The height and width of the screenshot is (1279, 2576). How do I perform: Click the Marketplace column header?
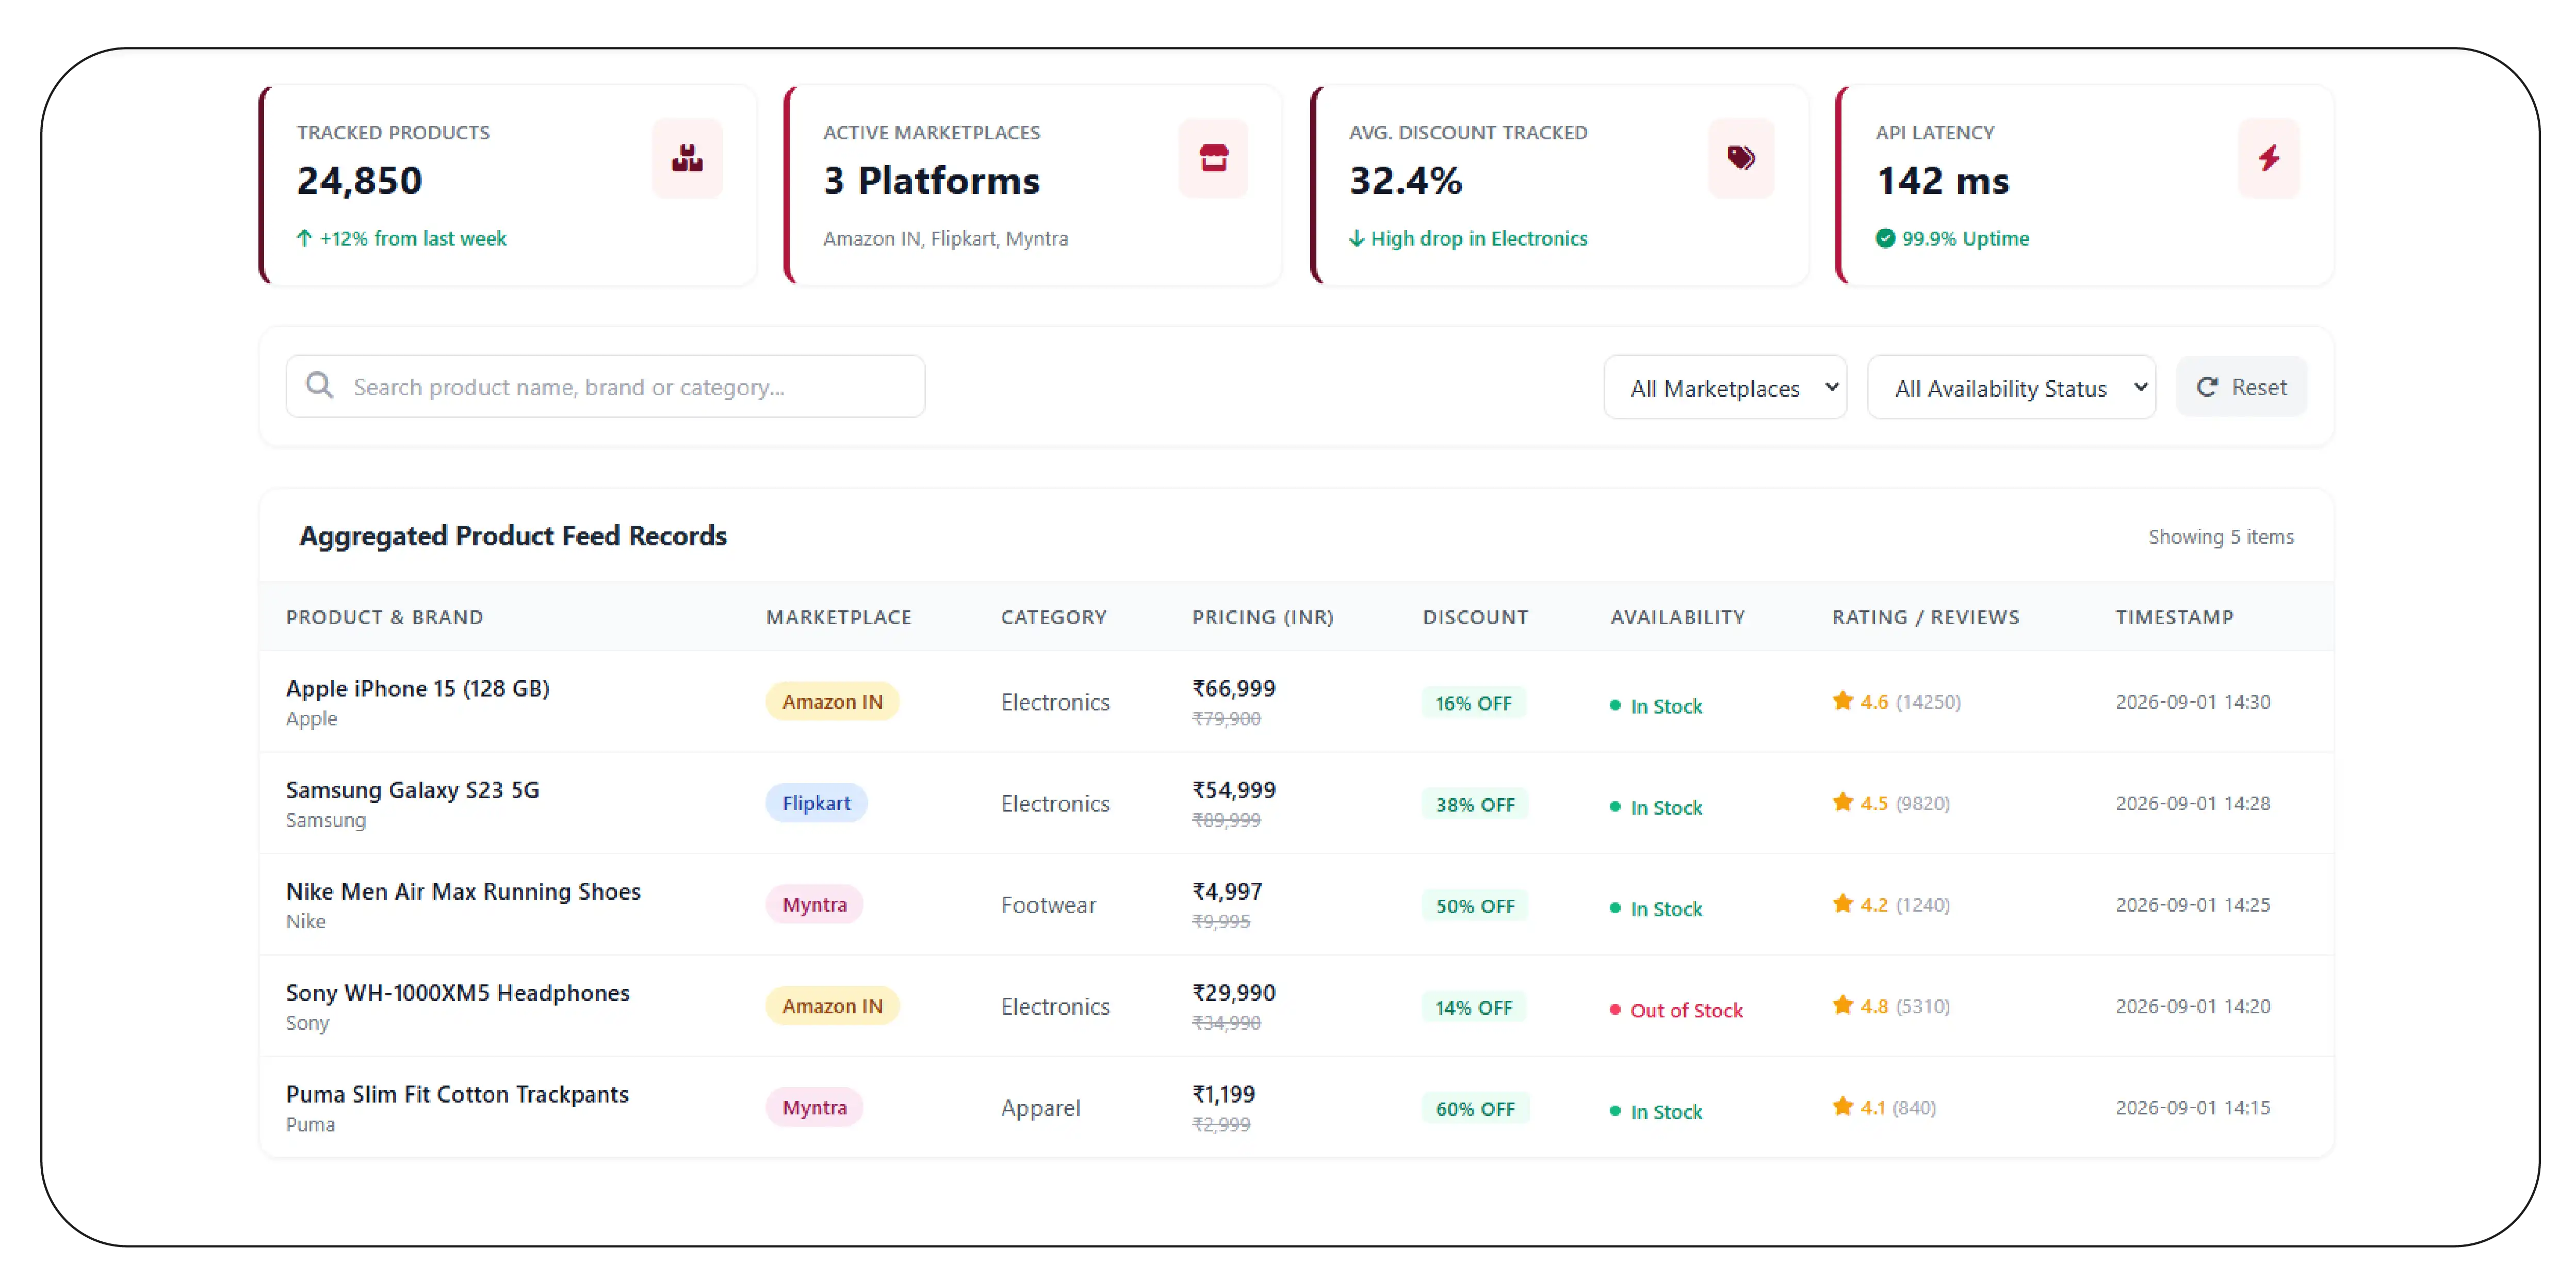click(838, 617)
